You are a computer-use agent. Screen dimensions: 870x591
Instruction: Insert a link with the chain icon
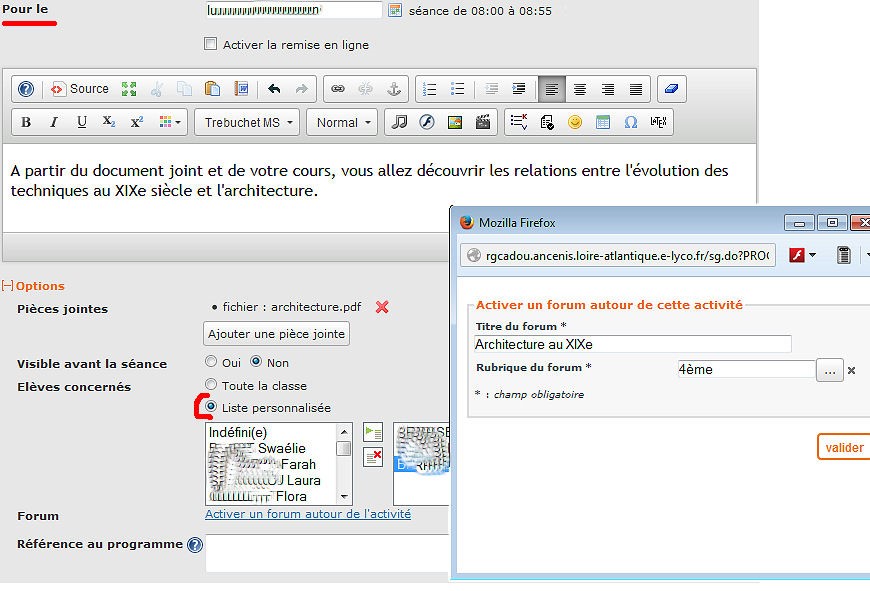(338, 89)
